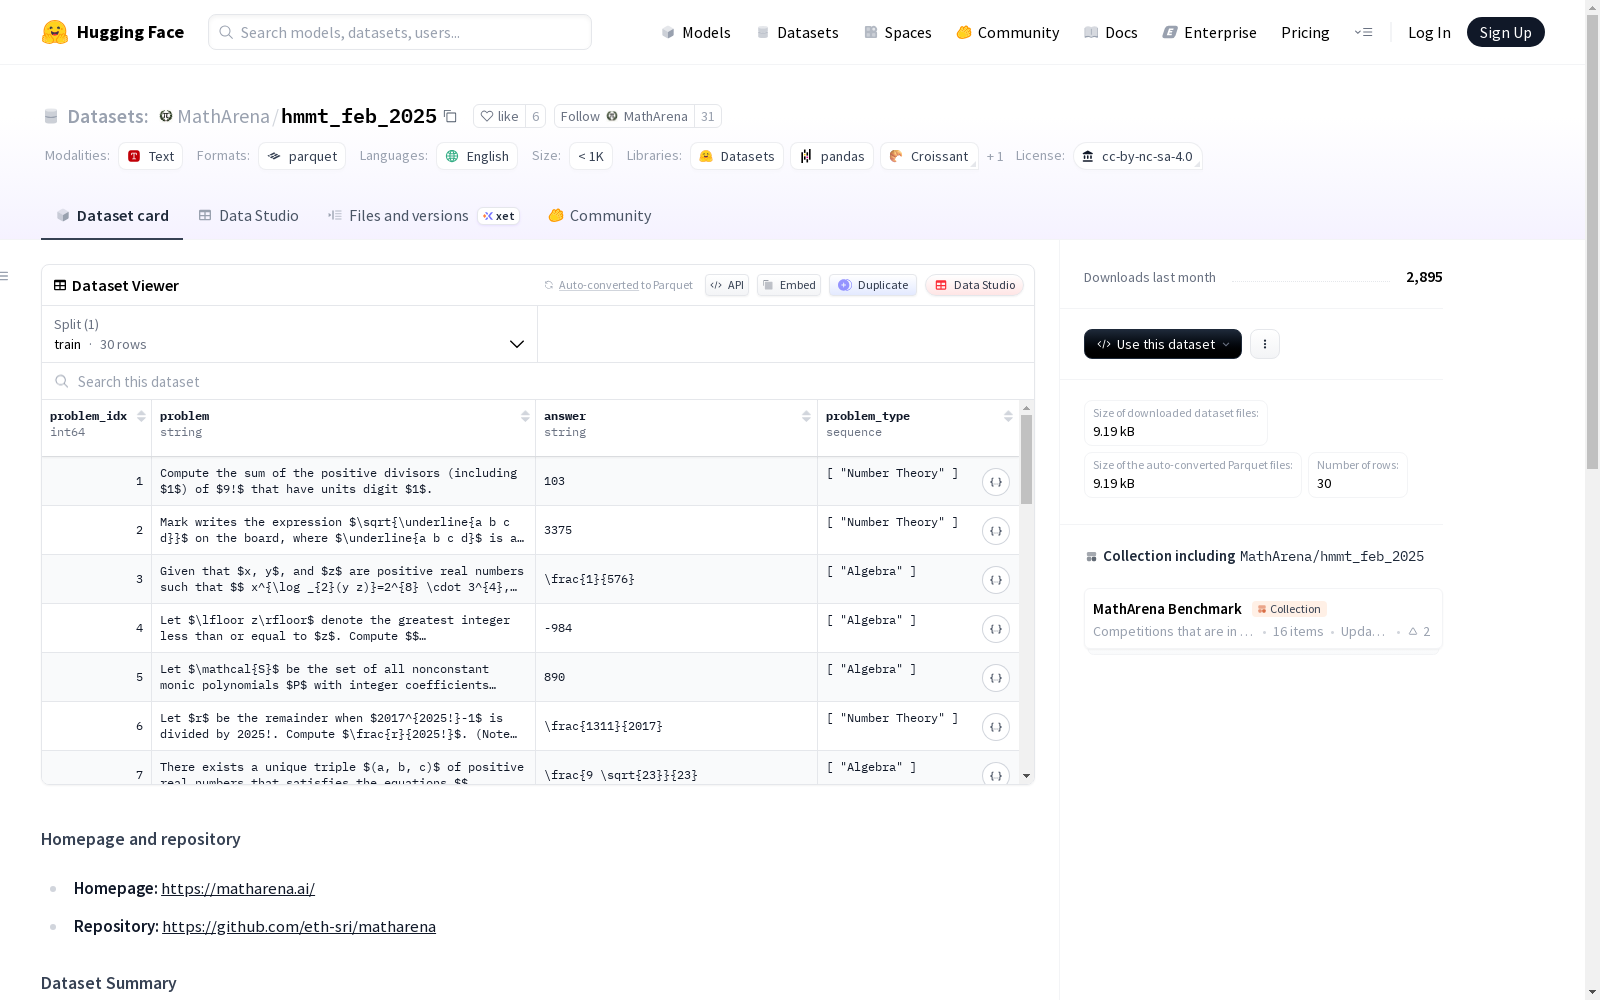
Task: Focus the search models, datasets, users field
Action: [x=400, y=32]
